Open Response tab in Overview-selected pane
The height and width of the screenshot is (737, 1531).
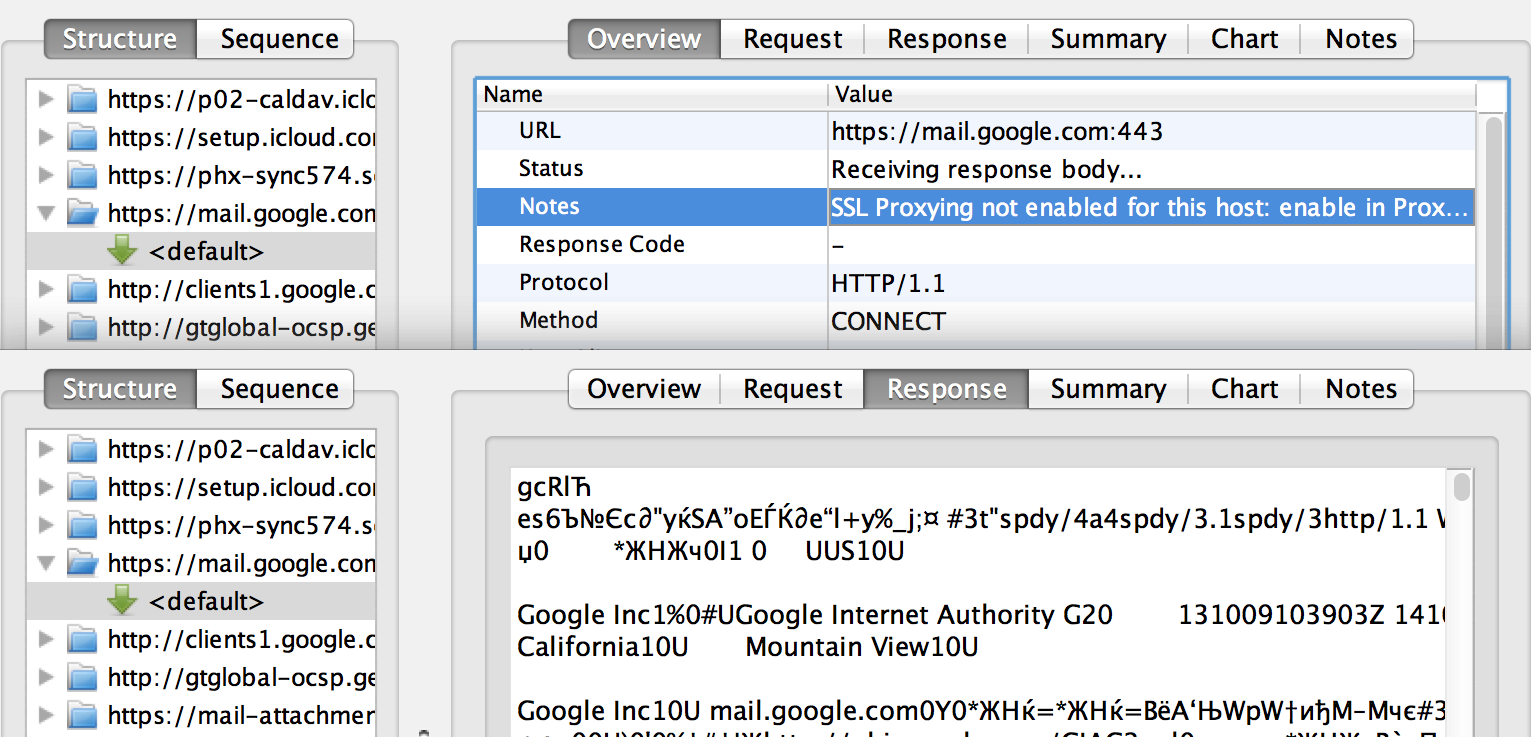(947, 39)
